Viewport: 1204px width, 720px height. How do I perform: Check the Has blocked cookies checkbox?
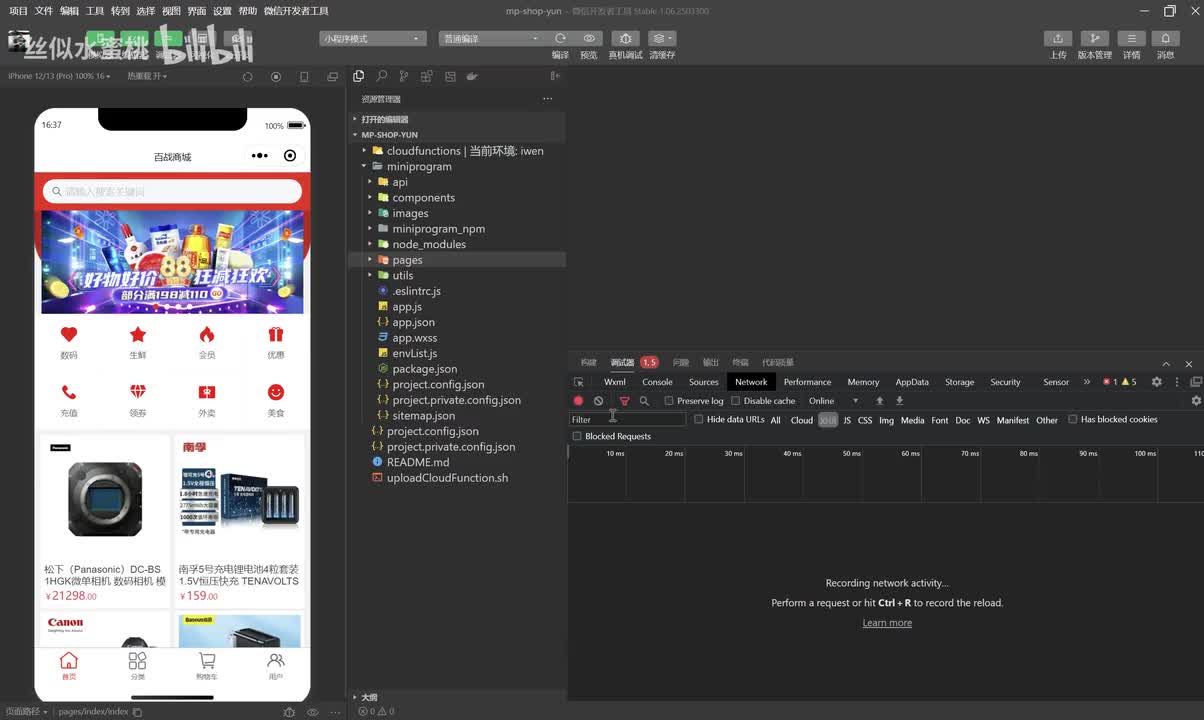(1073, 420)
